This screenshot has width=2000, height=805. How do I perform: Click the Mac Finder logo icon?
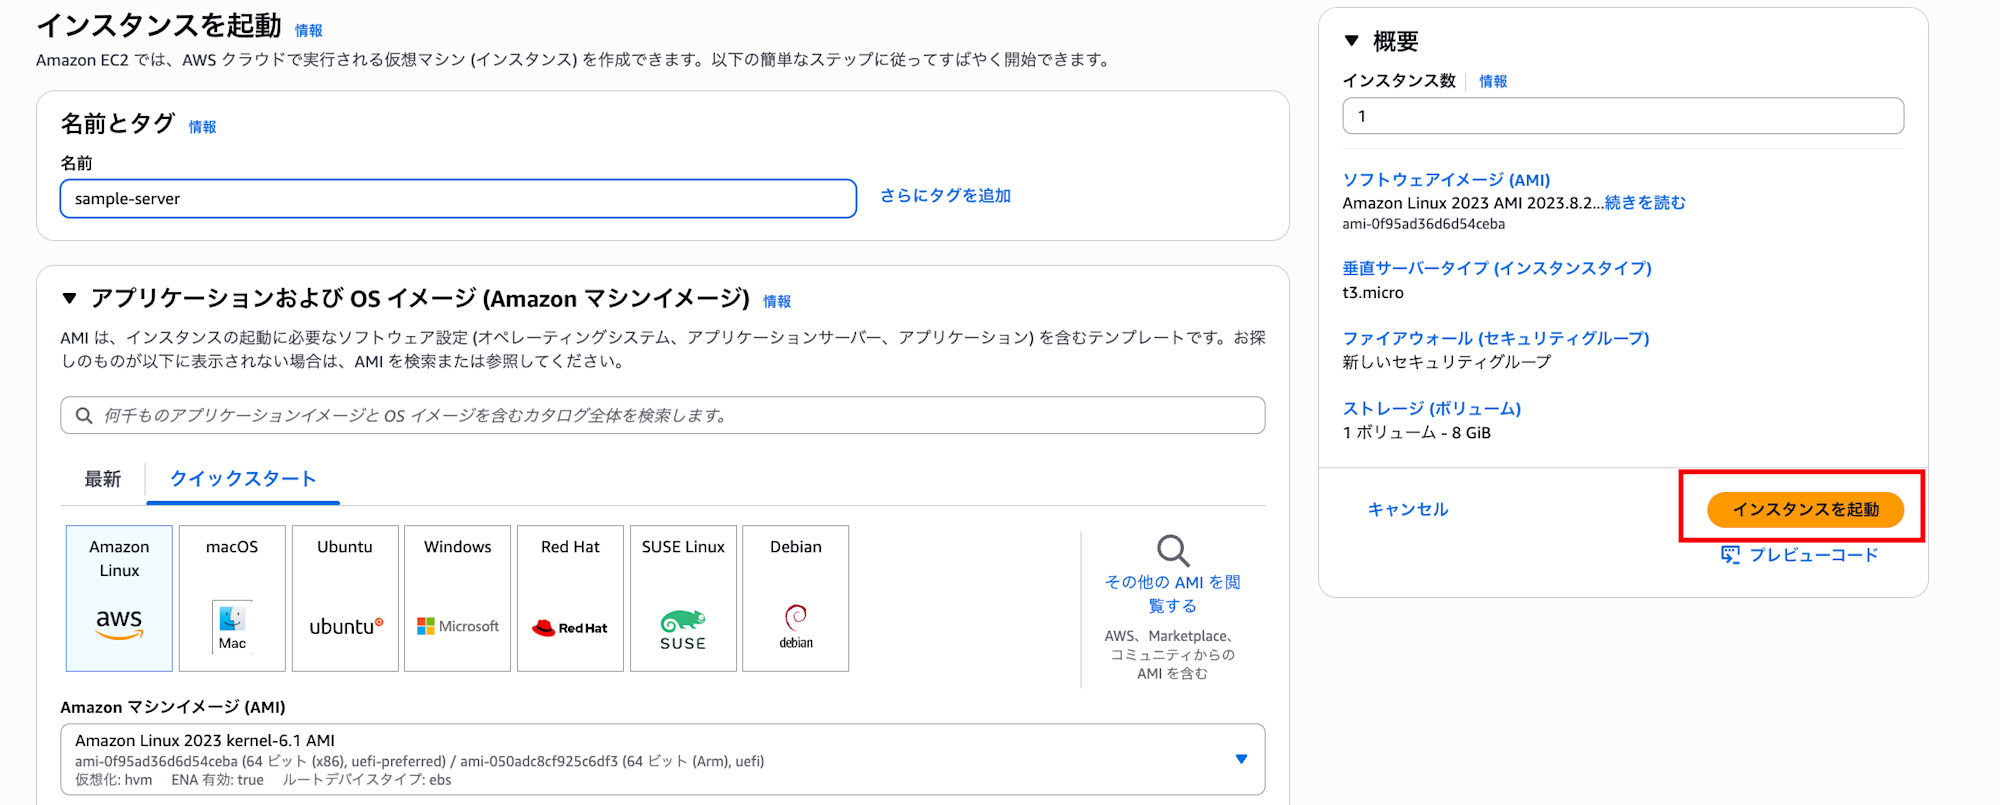(232, 628)
